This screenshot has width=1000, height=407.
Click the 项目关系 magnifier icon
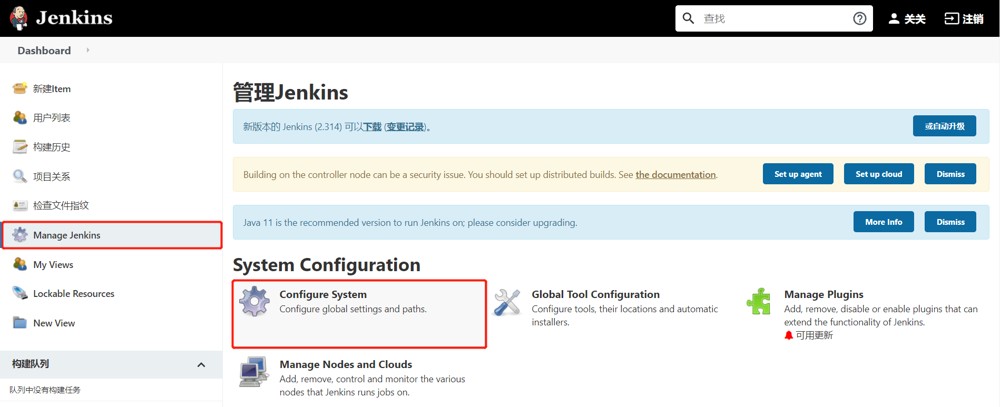tap(20, 177)
